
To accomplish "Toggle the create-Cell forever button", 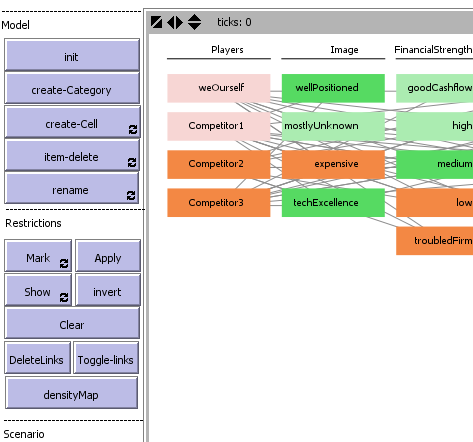I will pyautogui.click(x=72, y=122).
